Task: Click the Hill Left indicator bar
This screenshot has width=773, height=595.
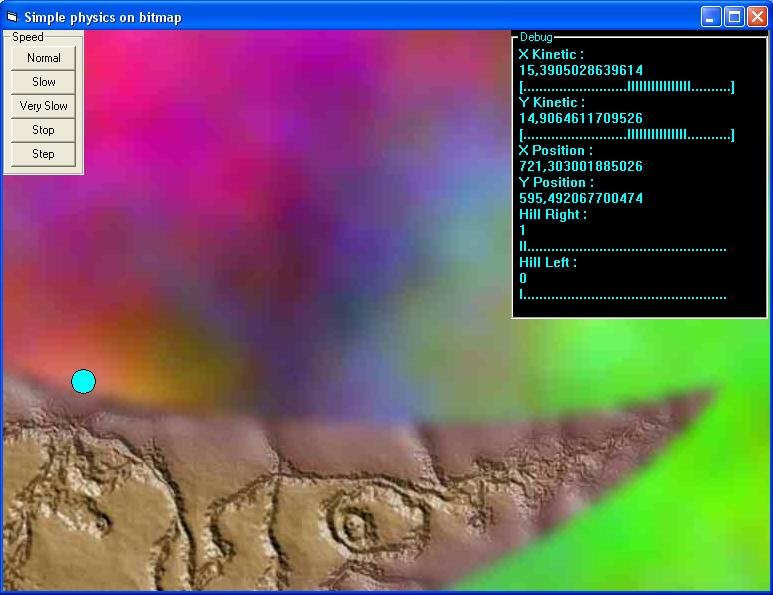Action: (622, 295)
